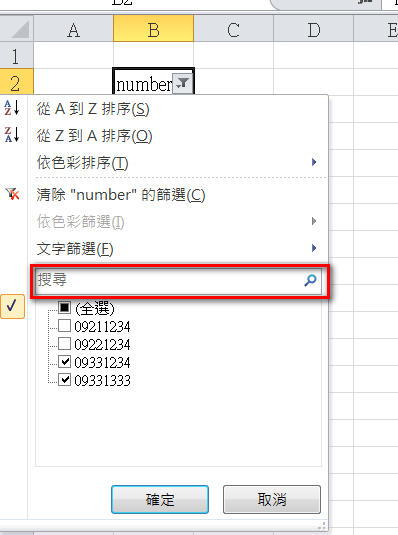Select row 2 header
Image resolution: width=398 pixels, height=535 pixels.
[x=16, y=82]
